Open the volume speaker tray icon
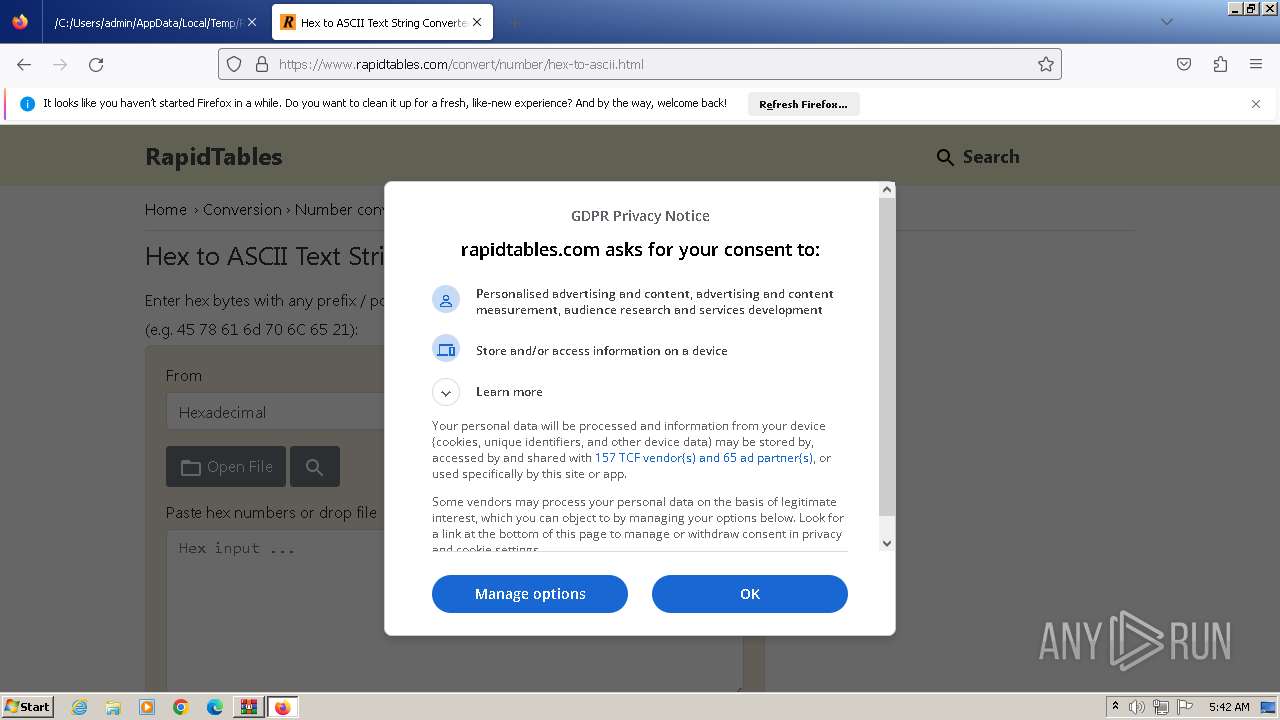Screen dimensions: 1280x720 coord(1137,707)
